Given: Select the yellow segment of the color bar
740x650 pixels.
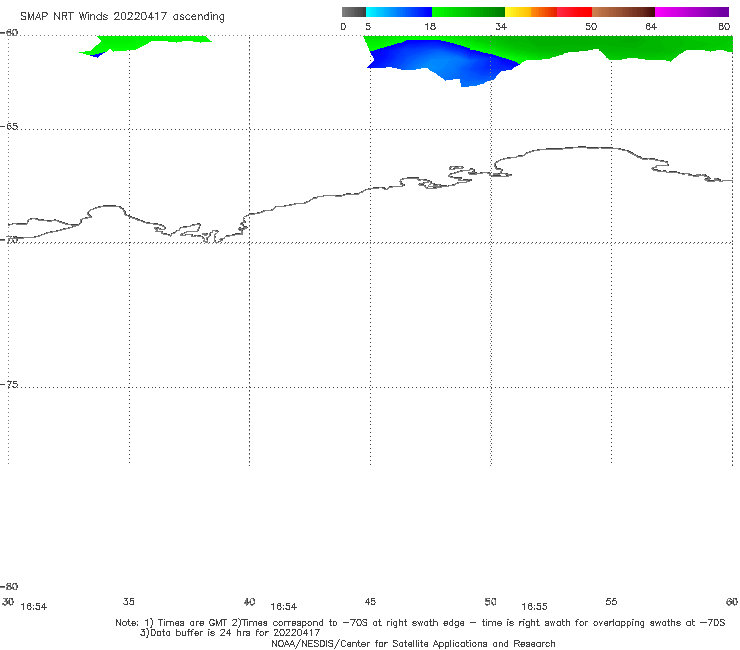Looking at the screenshot, I should point(518,12).
